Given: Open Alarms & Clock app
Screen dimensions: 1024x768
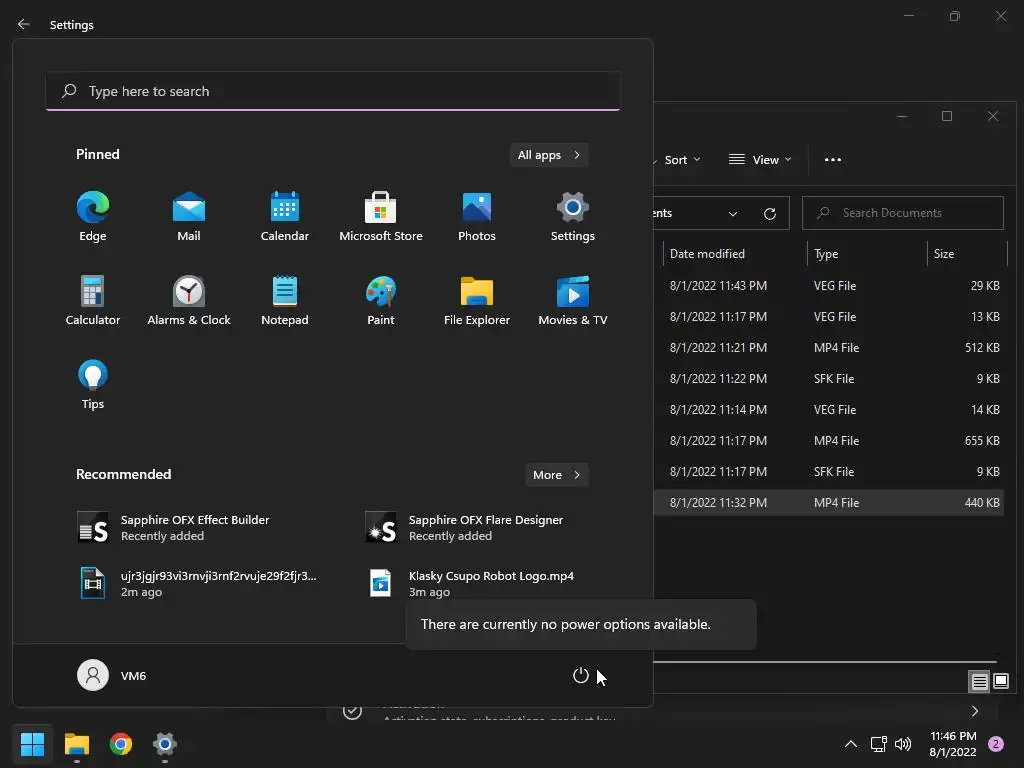Looking at the screenshot, I should point(189,301).
